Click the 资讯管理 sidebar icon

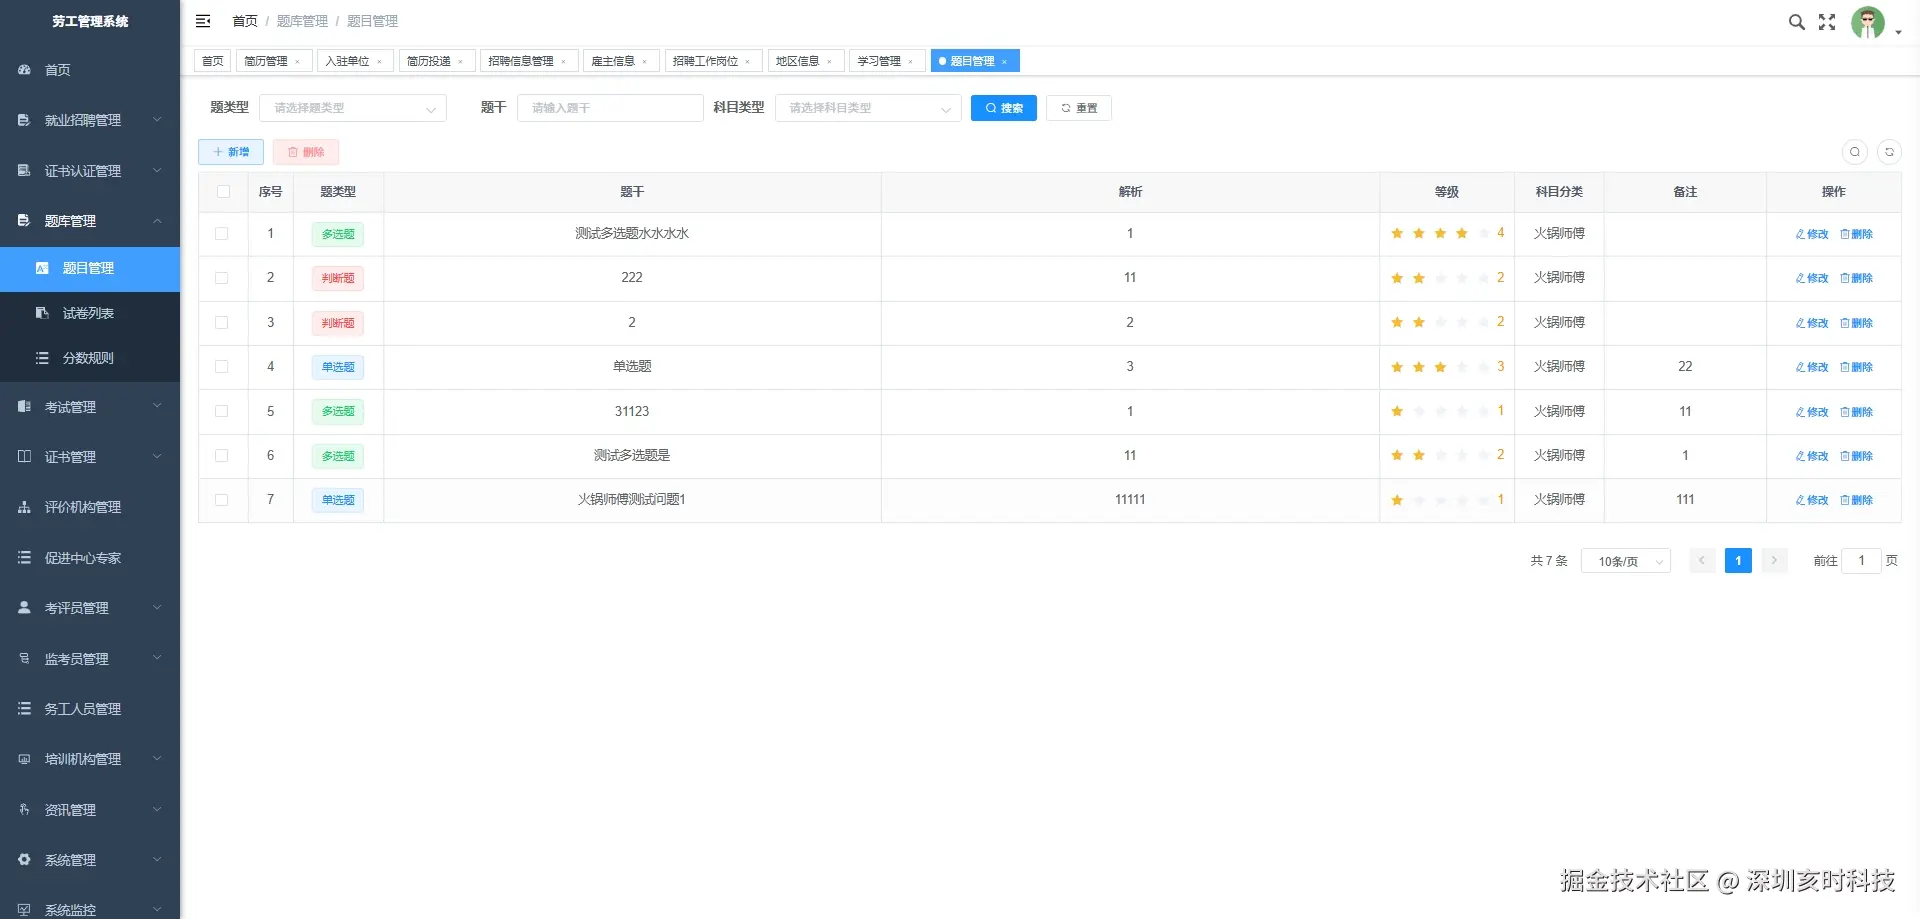pos(24,810)
